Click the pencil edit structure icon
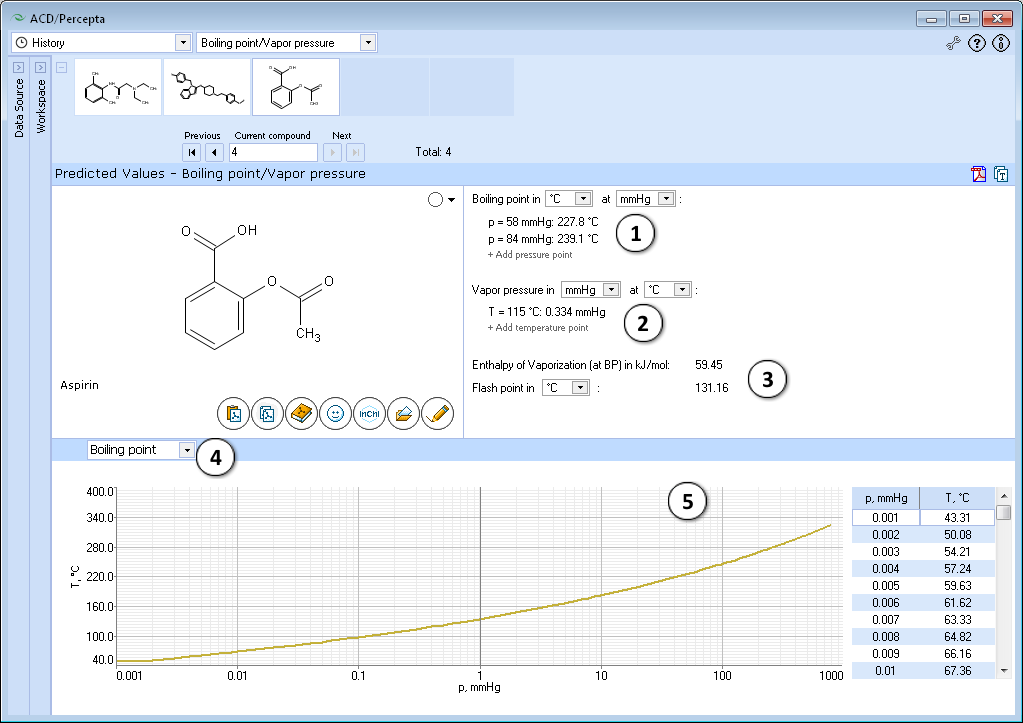Image resolution: width=1023 pixels, height=723 pixels. (438, 414)
